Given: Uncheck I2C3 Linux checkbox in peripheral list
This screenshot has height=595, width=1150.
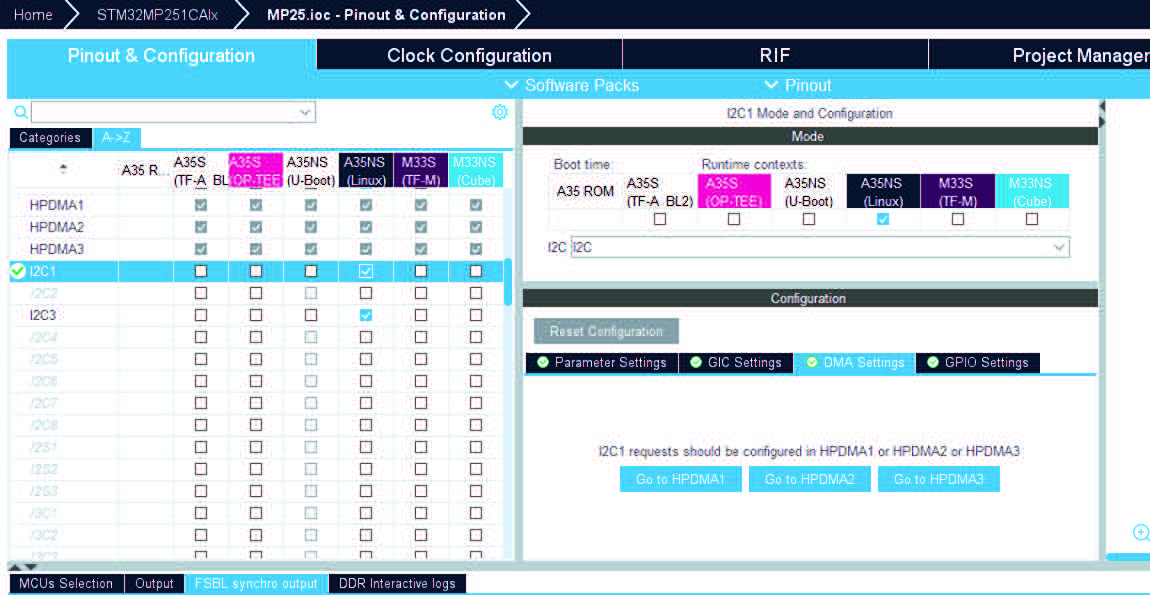Looking at the screenshot, I should (366, 315).
